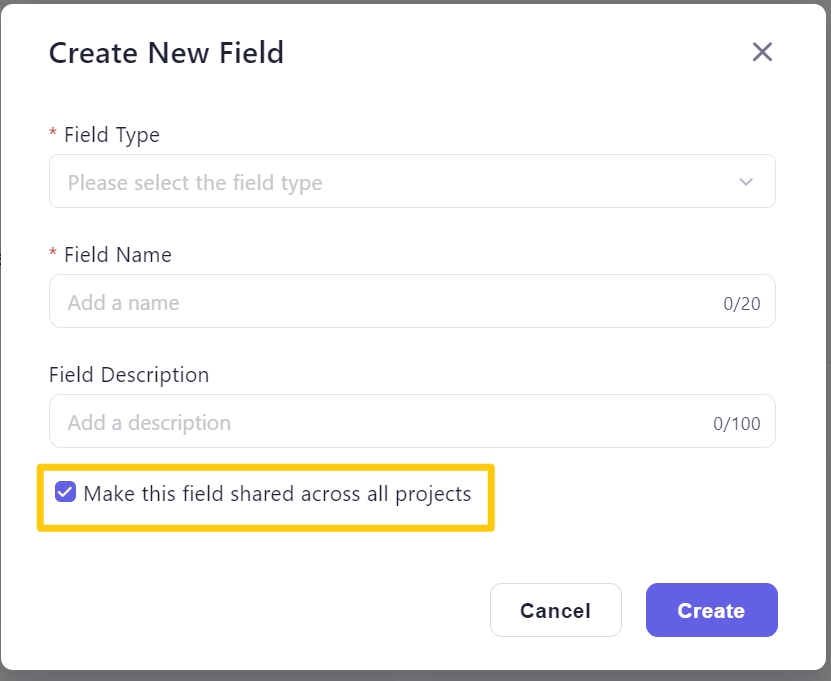Click the 0/20 character counter
Screen dimensions: 831x681
point(742,304)
